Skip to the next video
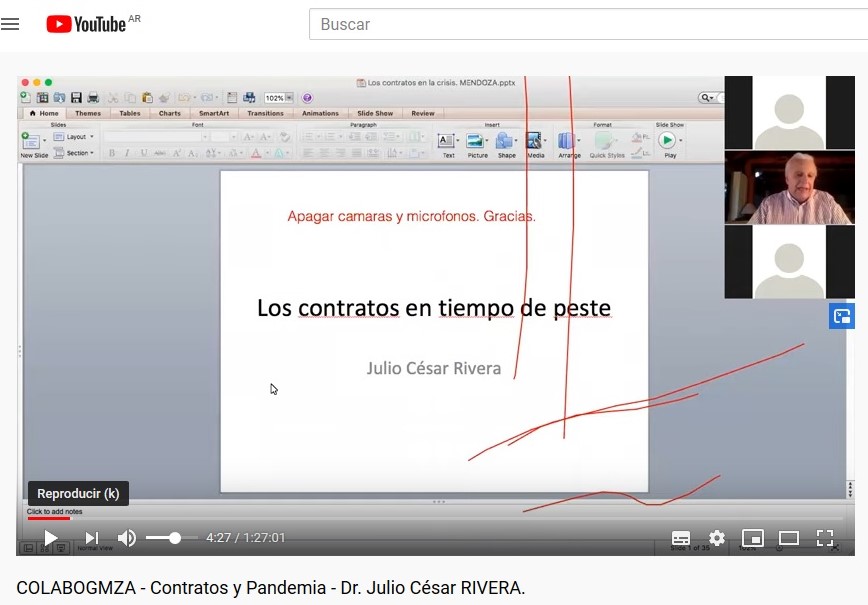 [x=91, y=538]
